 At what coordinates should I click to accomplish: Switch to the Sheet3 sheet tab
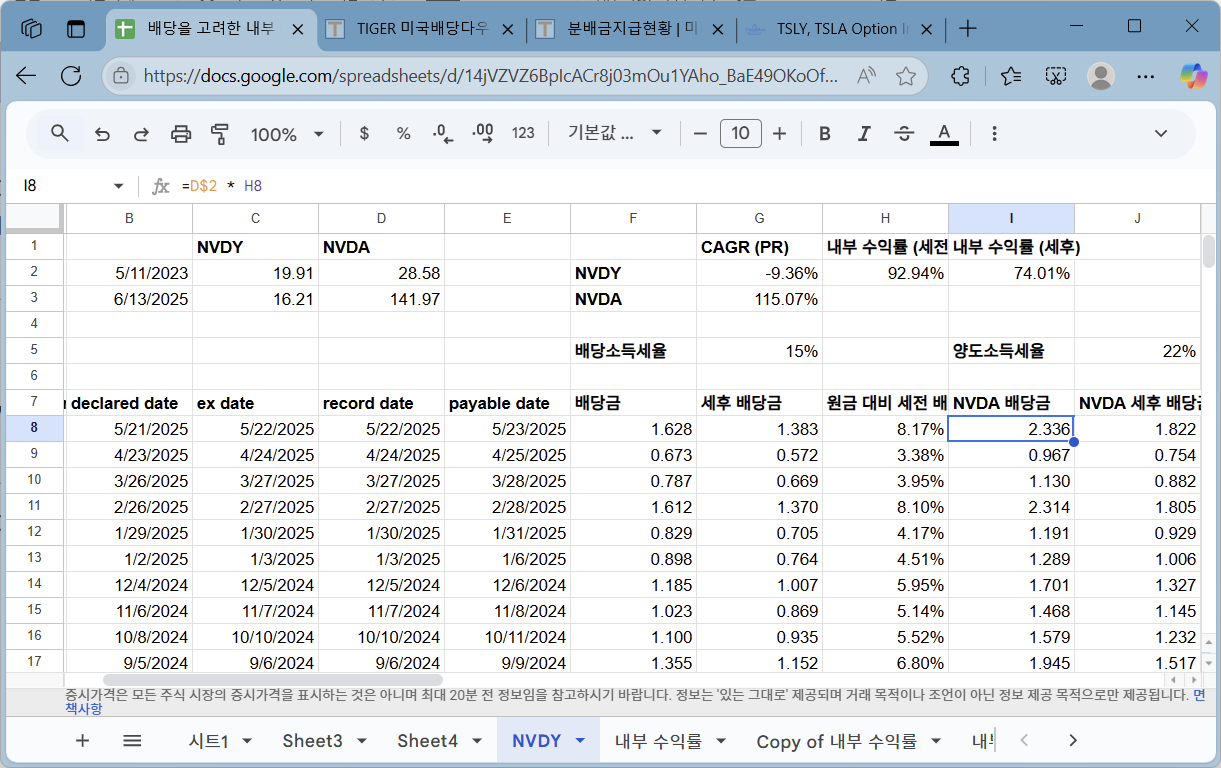pos(312,741)
